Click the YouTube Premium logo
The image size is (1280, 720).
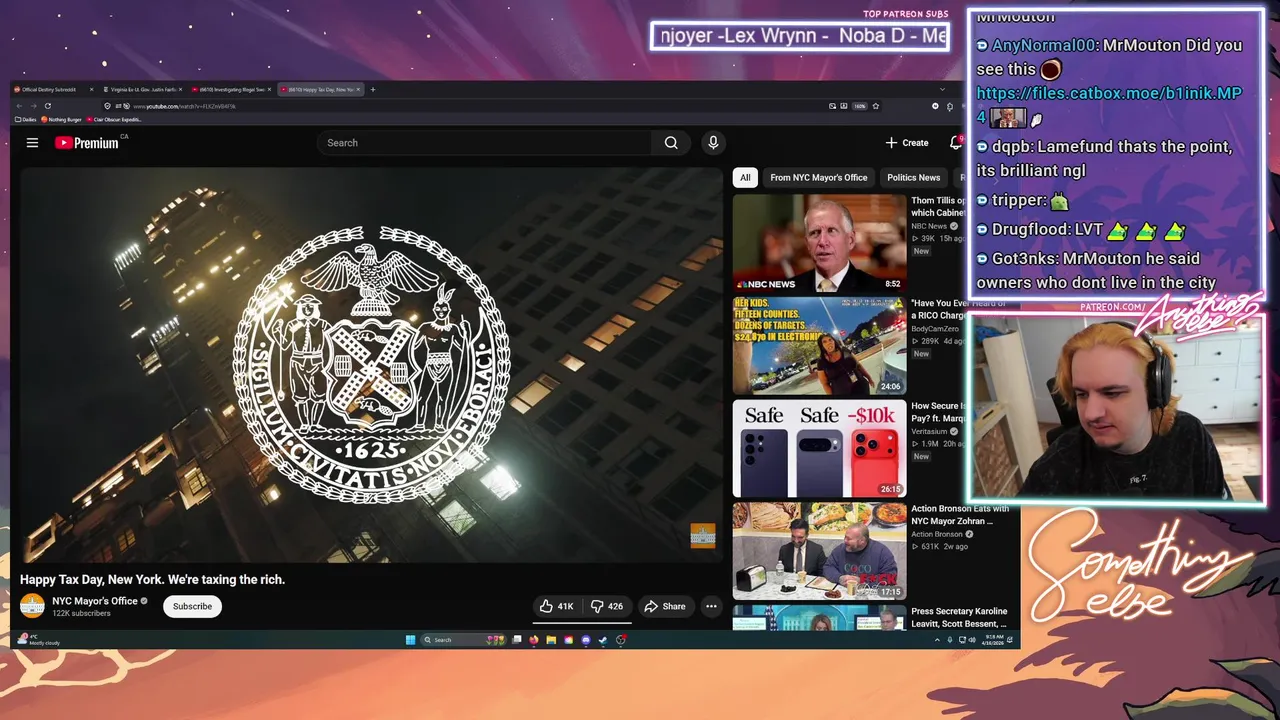[87, 143]
